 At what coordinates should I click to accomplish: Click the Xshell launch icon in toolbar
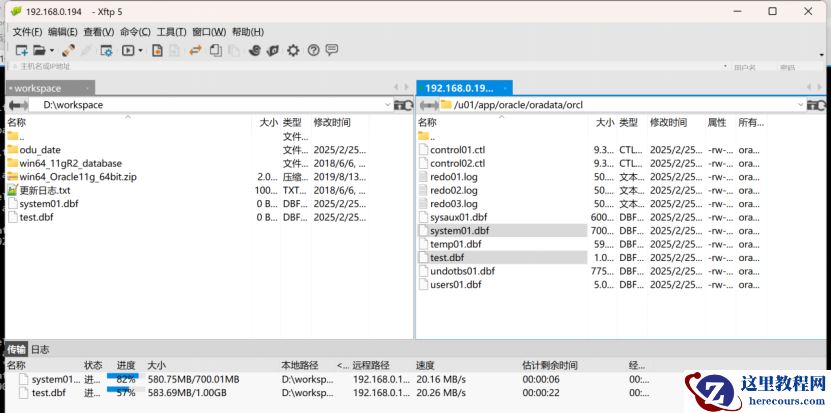pyautogui.click(x=255, y=50)
